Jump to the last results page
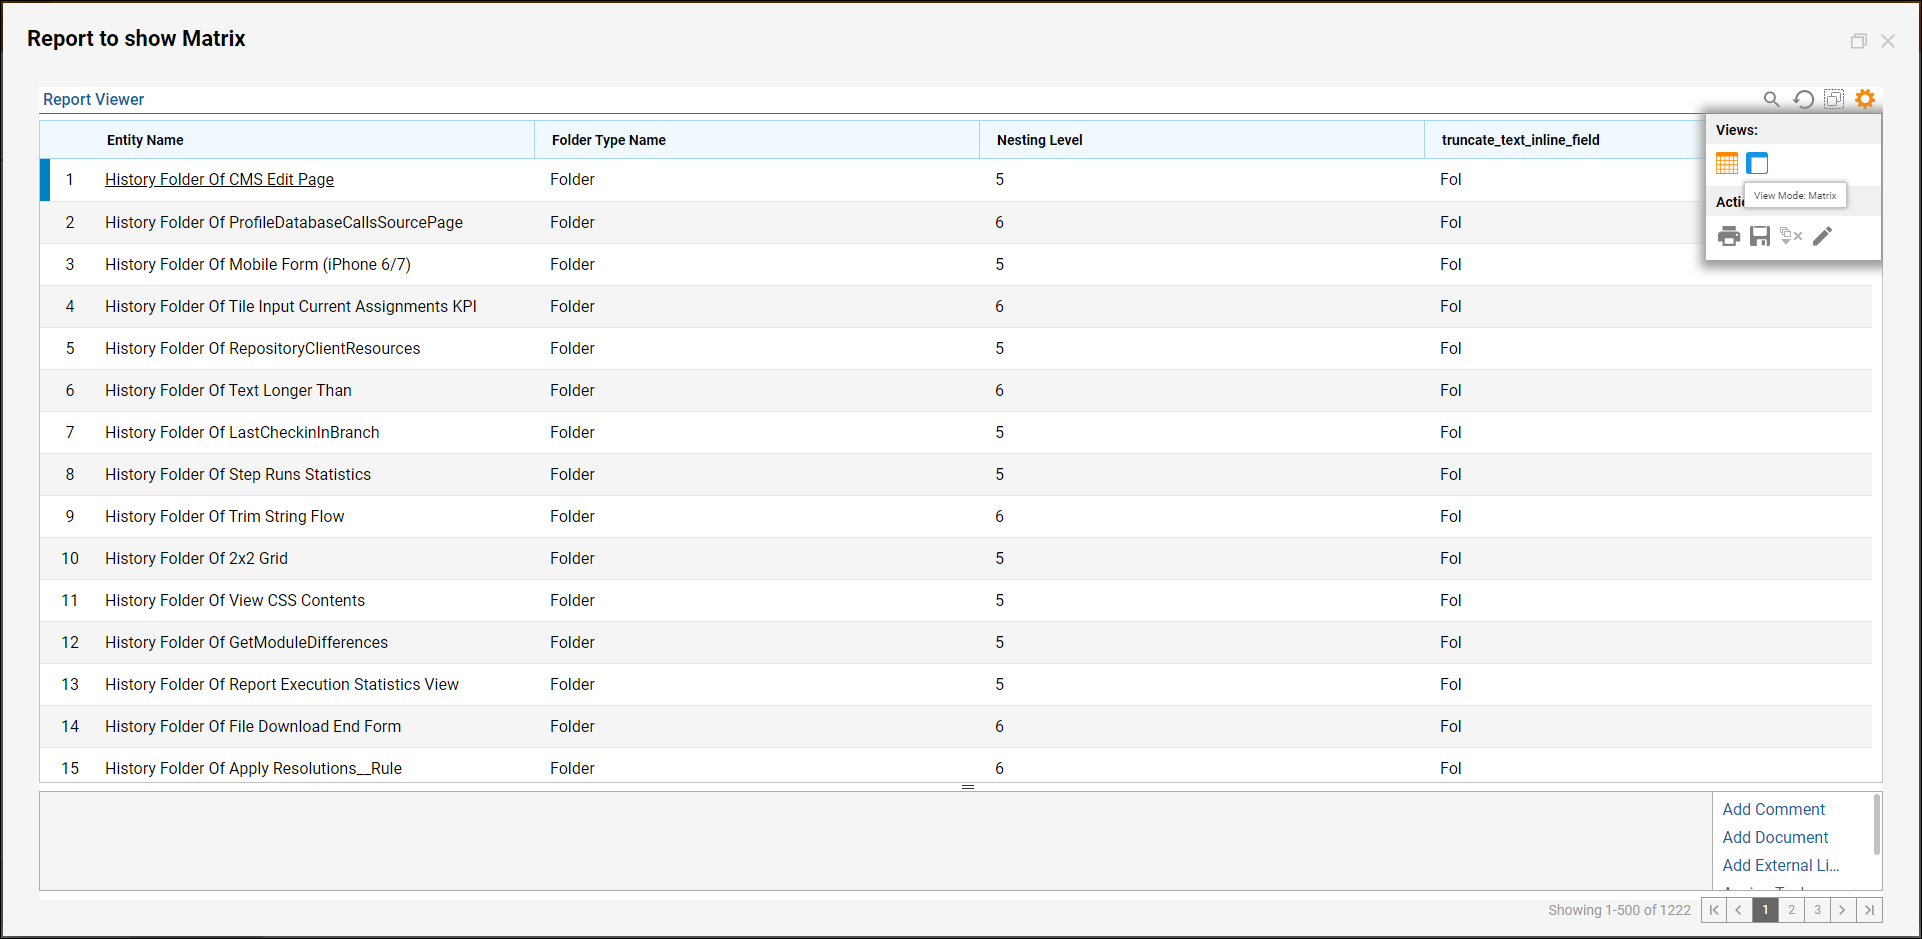1922x939 pixels. [1869, 910]
